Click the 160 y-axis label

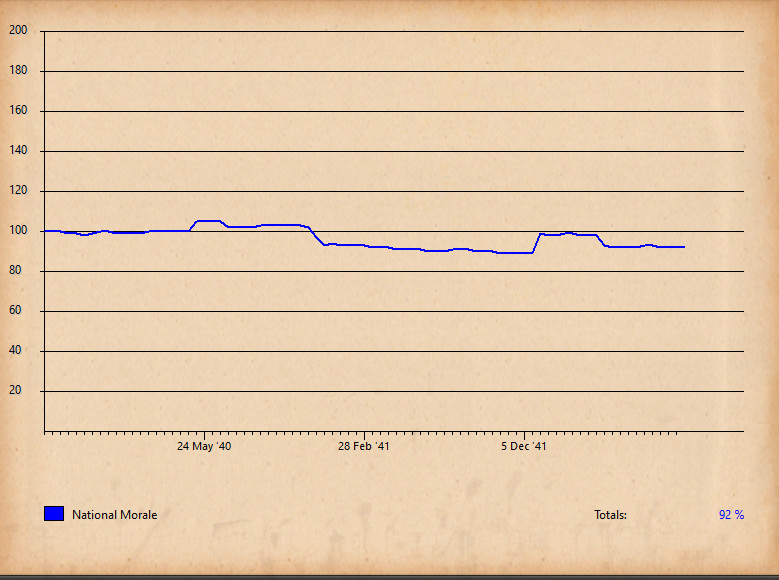point(18,110)
